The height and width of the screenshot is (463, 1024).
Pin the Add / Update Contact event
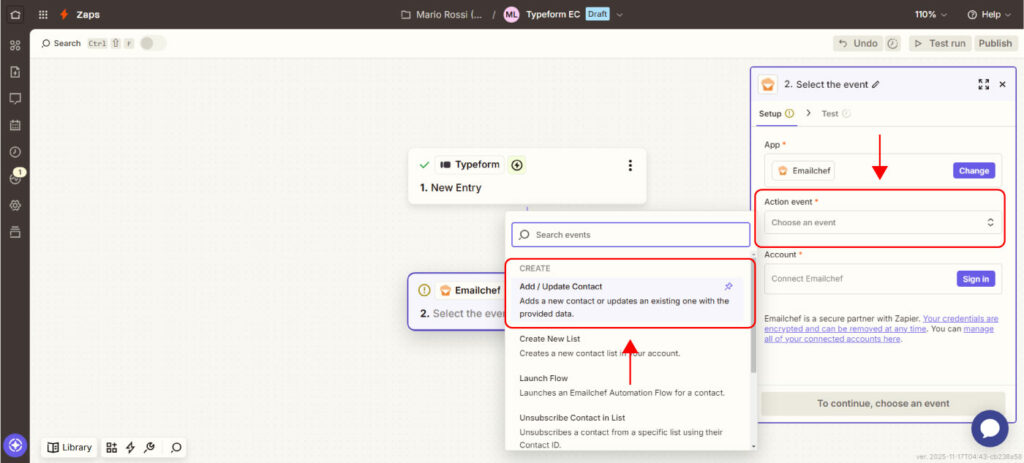pyautogui.click(x=729, y=287)
